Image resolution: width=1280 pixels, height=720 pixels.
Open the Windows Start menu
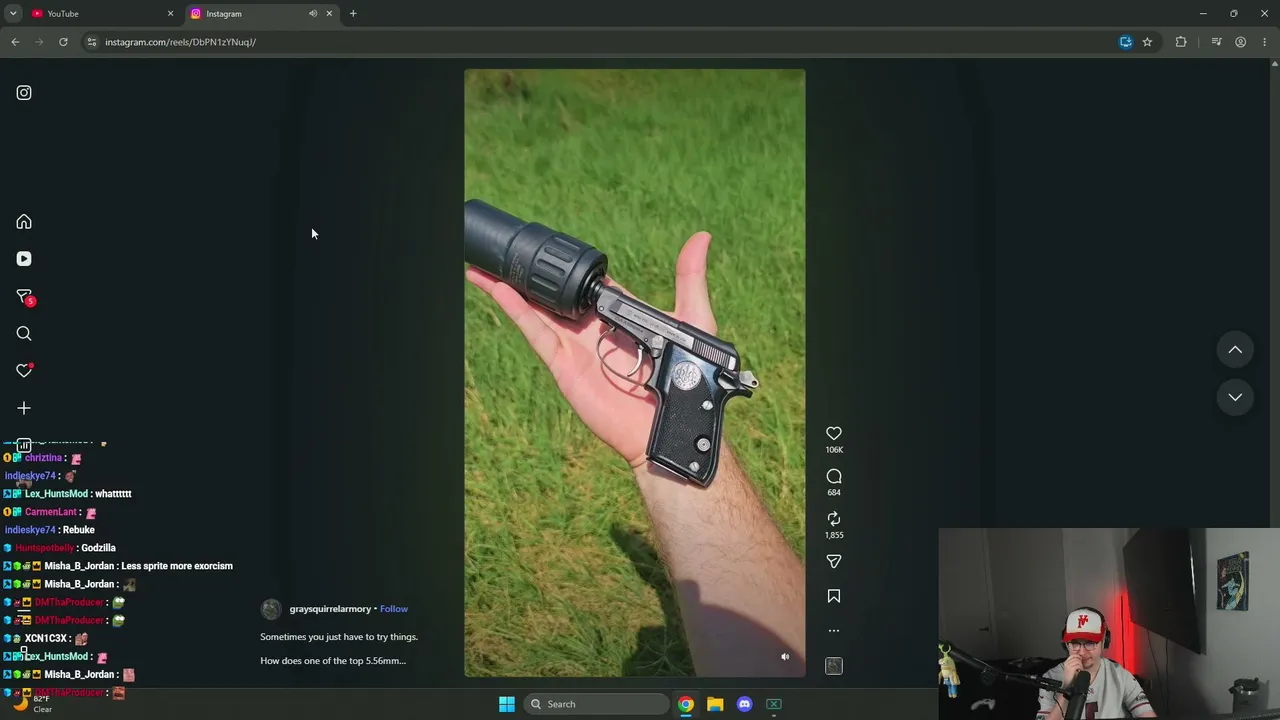(507, 704)
